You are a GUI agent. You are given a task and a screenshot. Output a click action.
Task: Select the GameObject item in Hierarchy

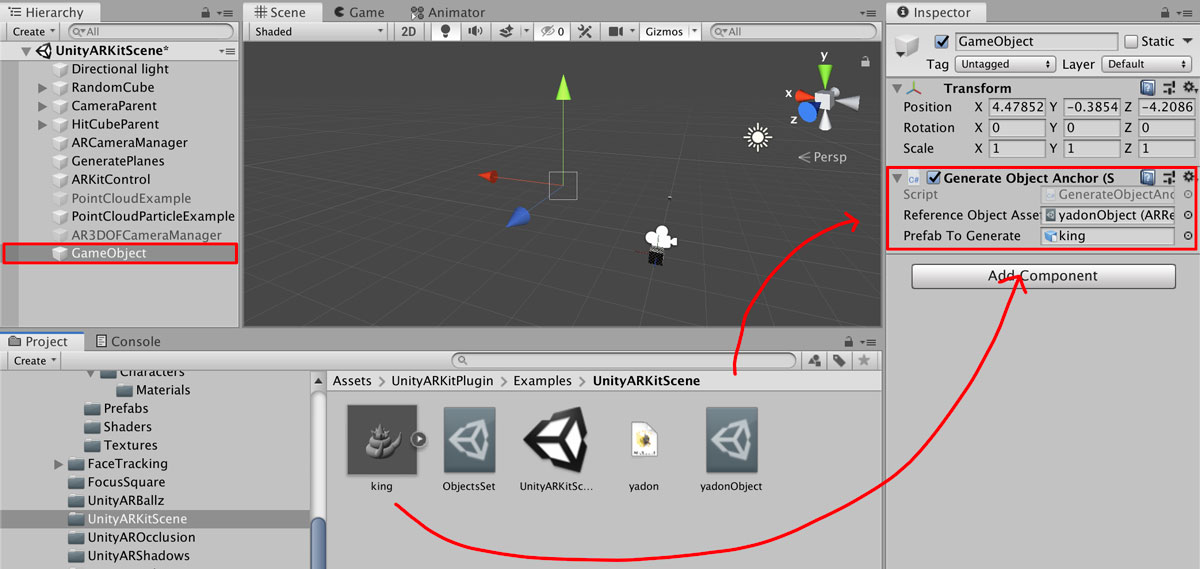(120, 253)
